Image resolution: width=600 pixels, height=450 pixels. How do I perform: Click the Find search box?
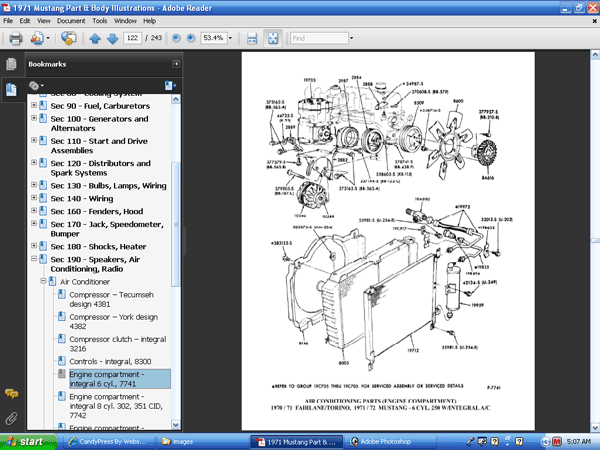point(319,38)
